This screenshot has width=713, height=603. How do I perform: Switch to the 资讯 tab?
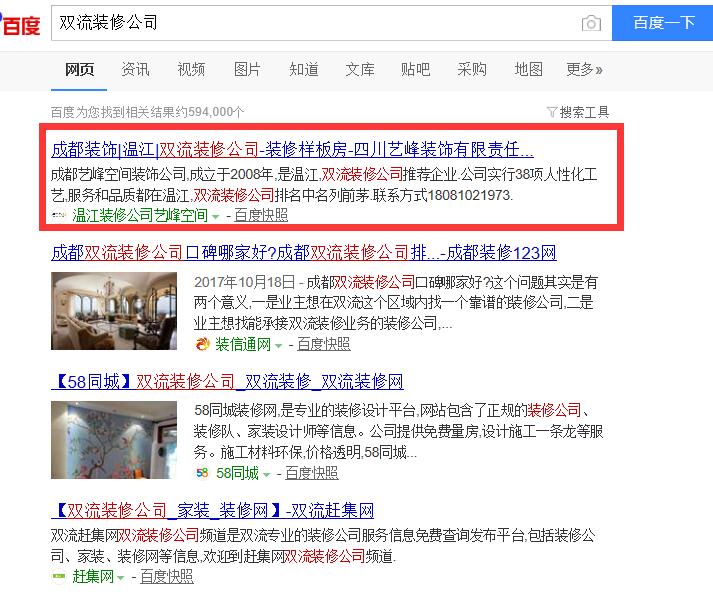[135, 70]
